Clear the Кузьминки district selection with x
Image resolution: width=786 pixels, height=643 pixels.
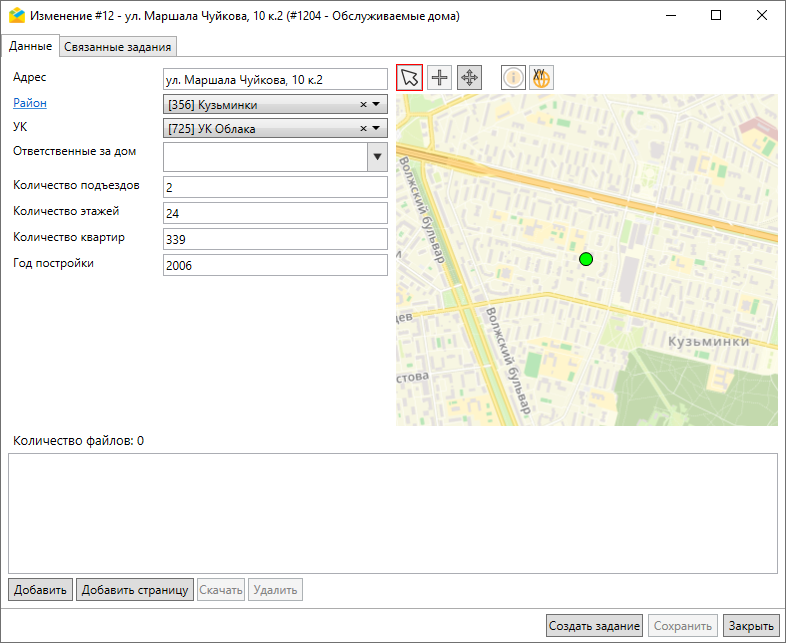(x=364, y=104)
